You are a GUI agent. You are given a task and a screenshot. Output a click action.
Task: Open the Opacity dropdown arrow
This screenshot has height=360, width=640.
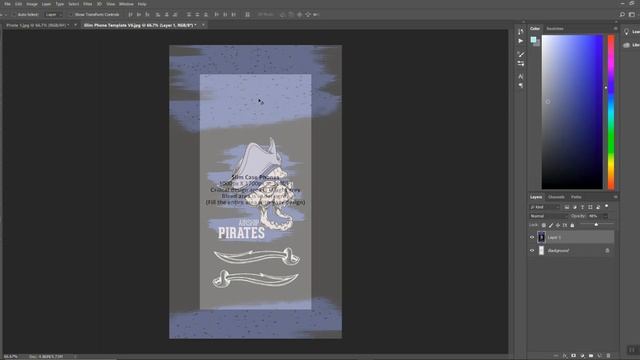(x=606, y=216)
